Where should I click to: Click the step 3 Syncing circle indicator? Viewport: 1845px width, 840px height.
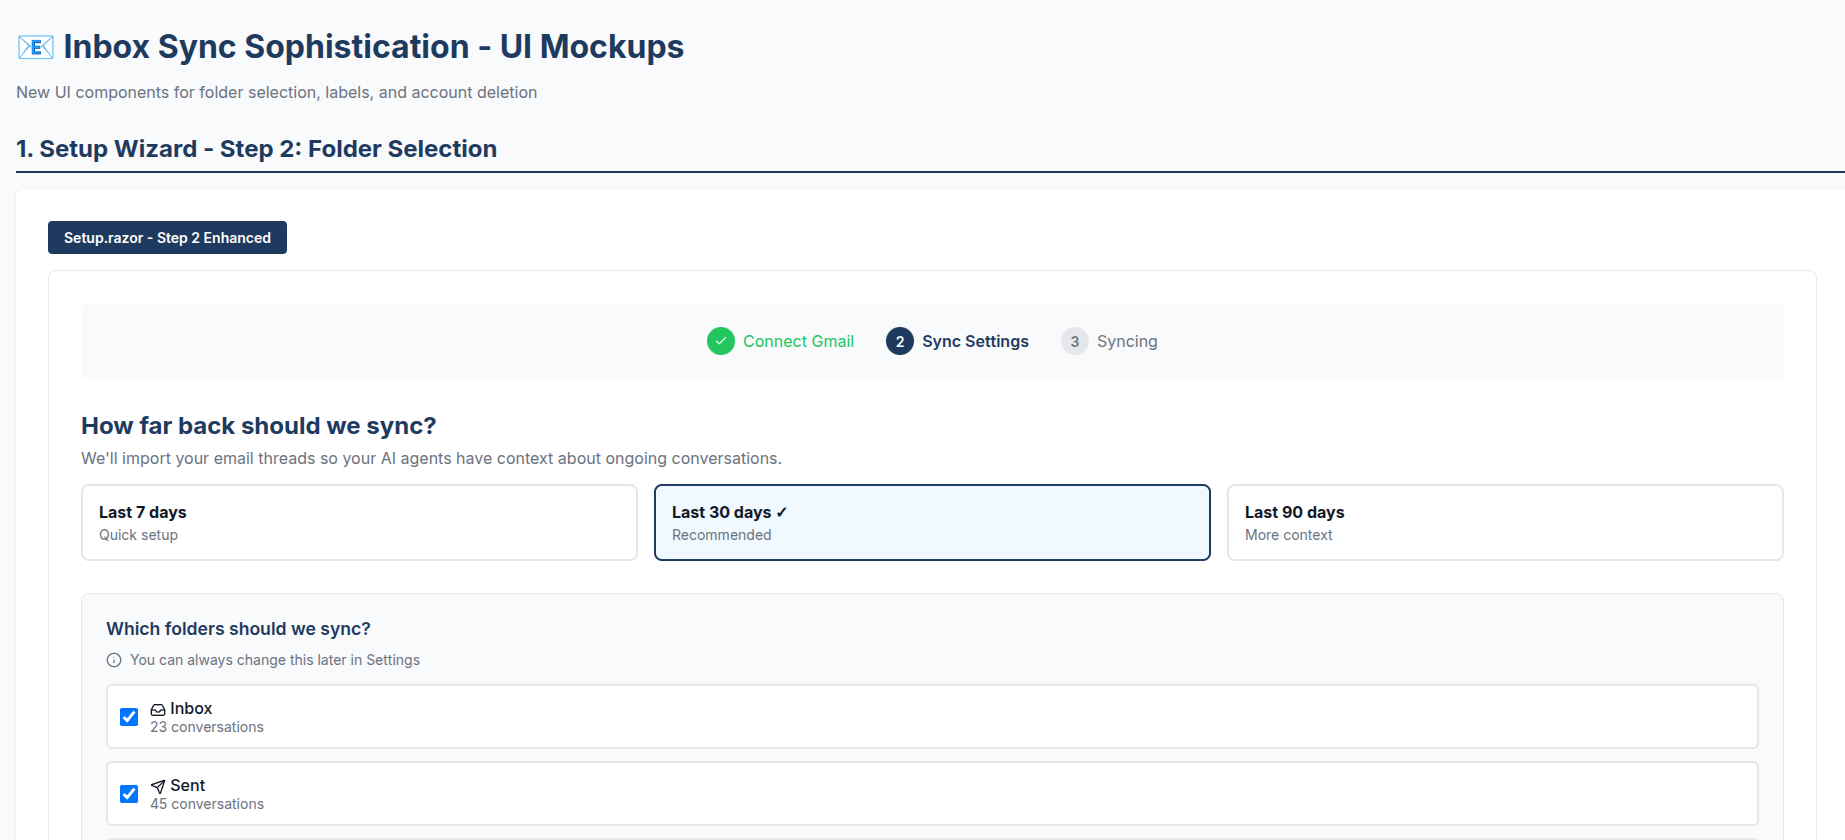1074,341
